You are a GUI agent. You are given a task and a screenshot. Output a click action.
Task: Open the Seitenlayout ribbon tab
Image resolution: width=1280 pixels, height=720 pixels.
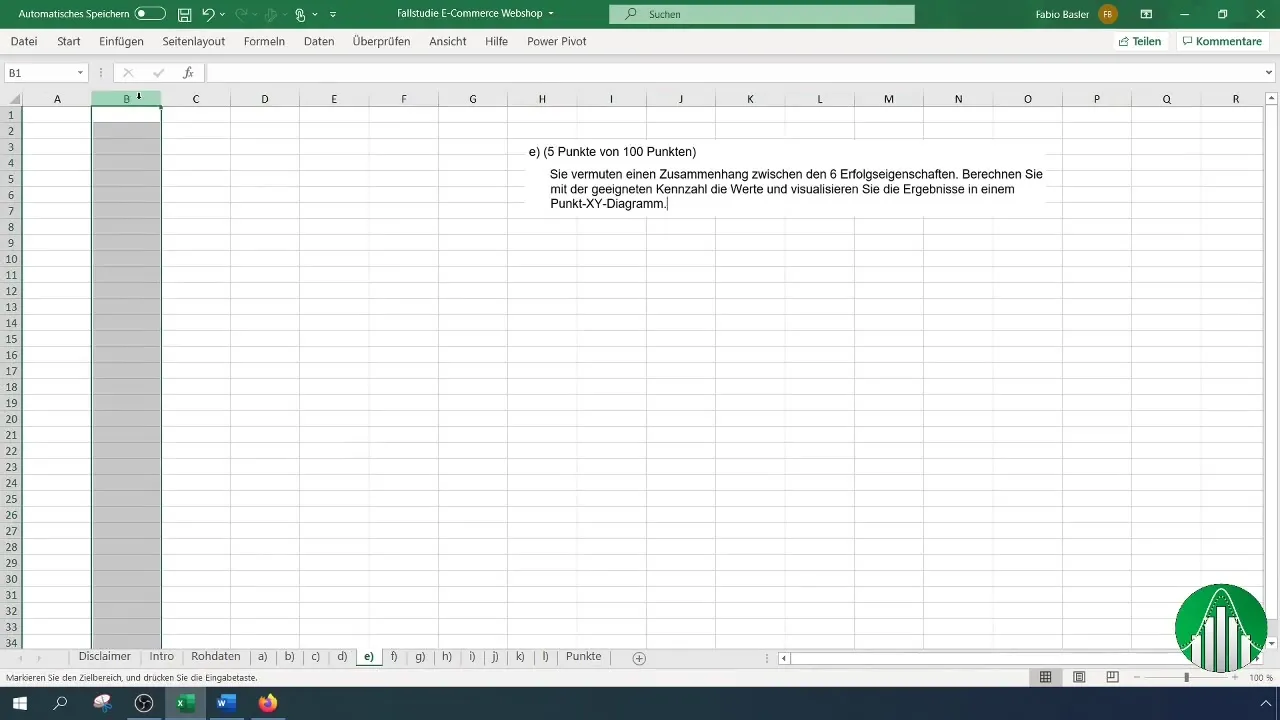194,41
